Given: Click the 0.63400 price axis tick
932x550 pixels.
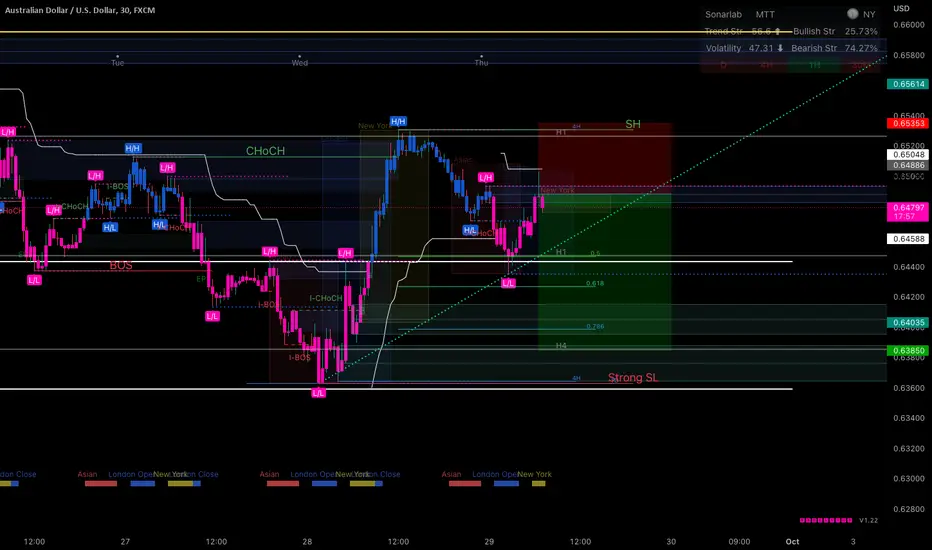Looking at the screenshot, I should coord(909,418).
